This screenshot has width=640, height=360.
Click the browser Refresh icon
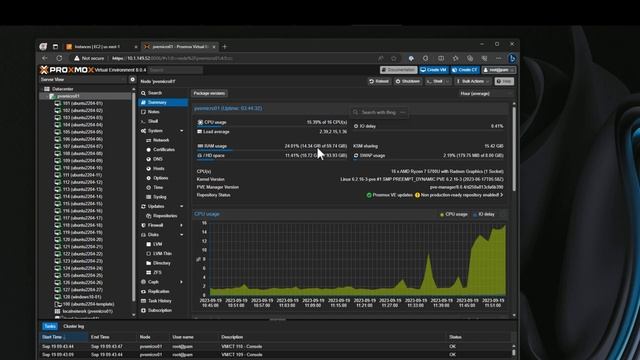click(x=59, y=58)
